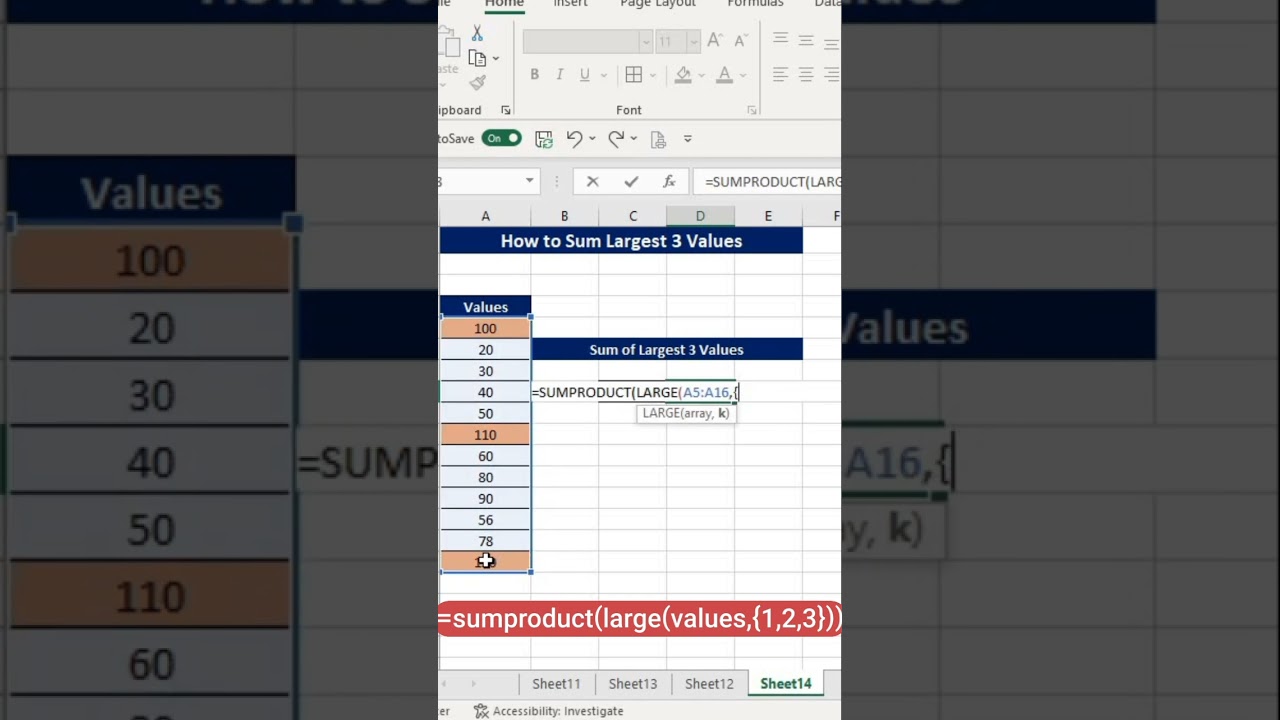Toggle Bold formatting
The image size is (1280, 720).
click(534, 75)
